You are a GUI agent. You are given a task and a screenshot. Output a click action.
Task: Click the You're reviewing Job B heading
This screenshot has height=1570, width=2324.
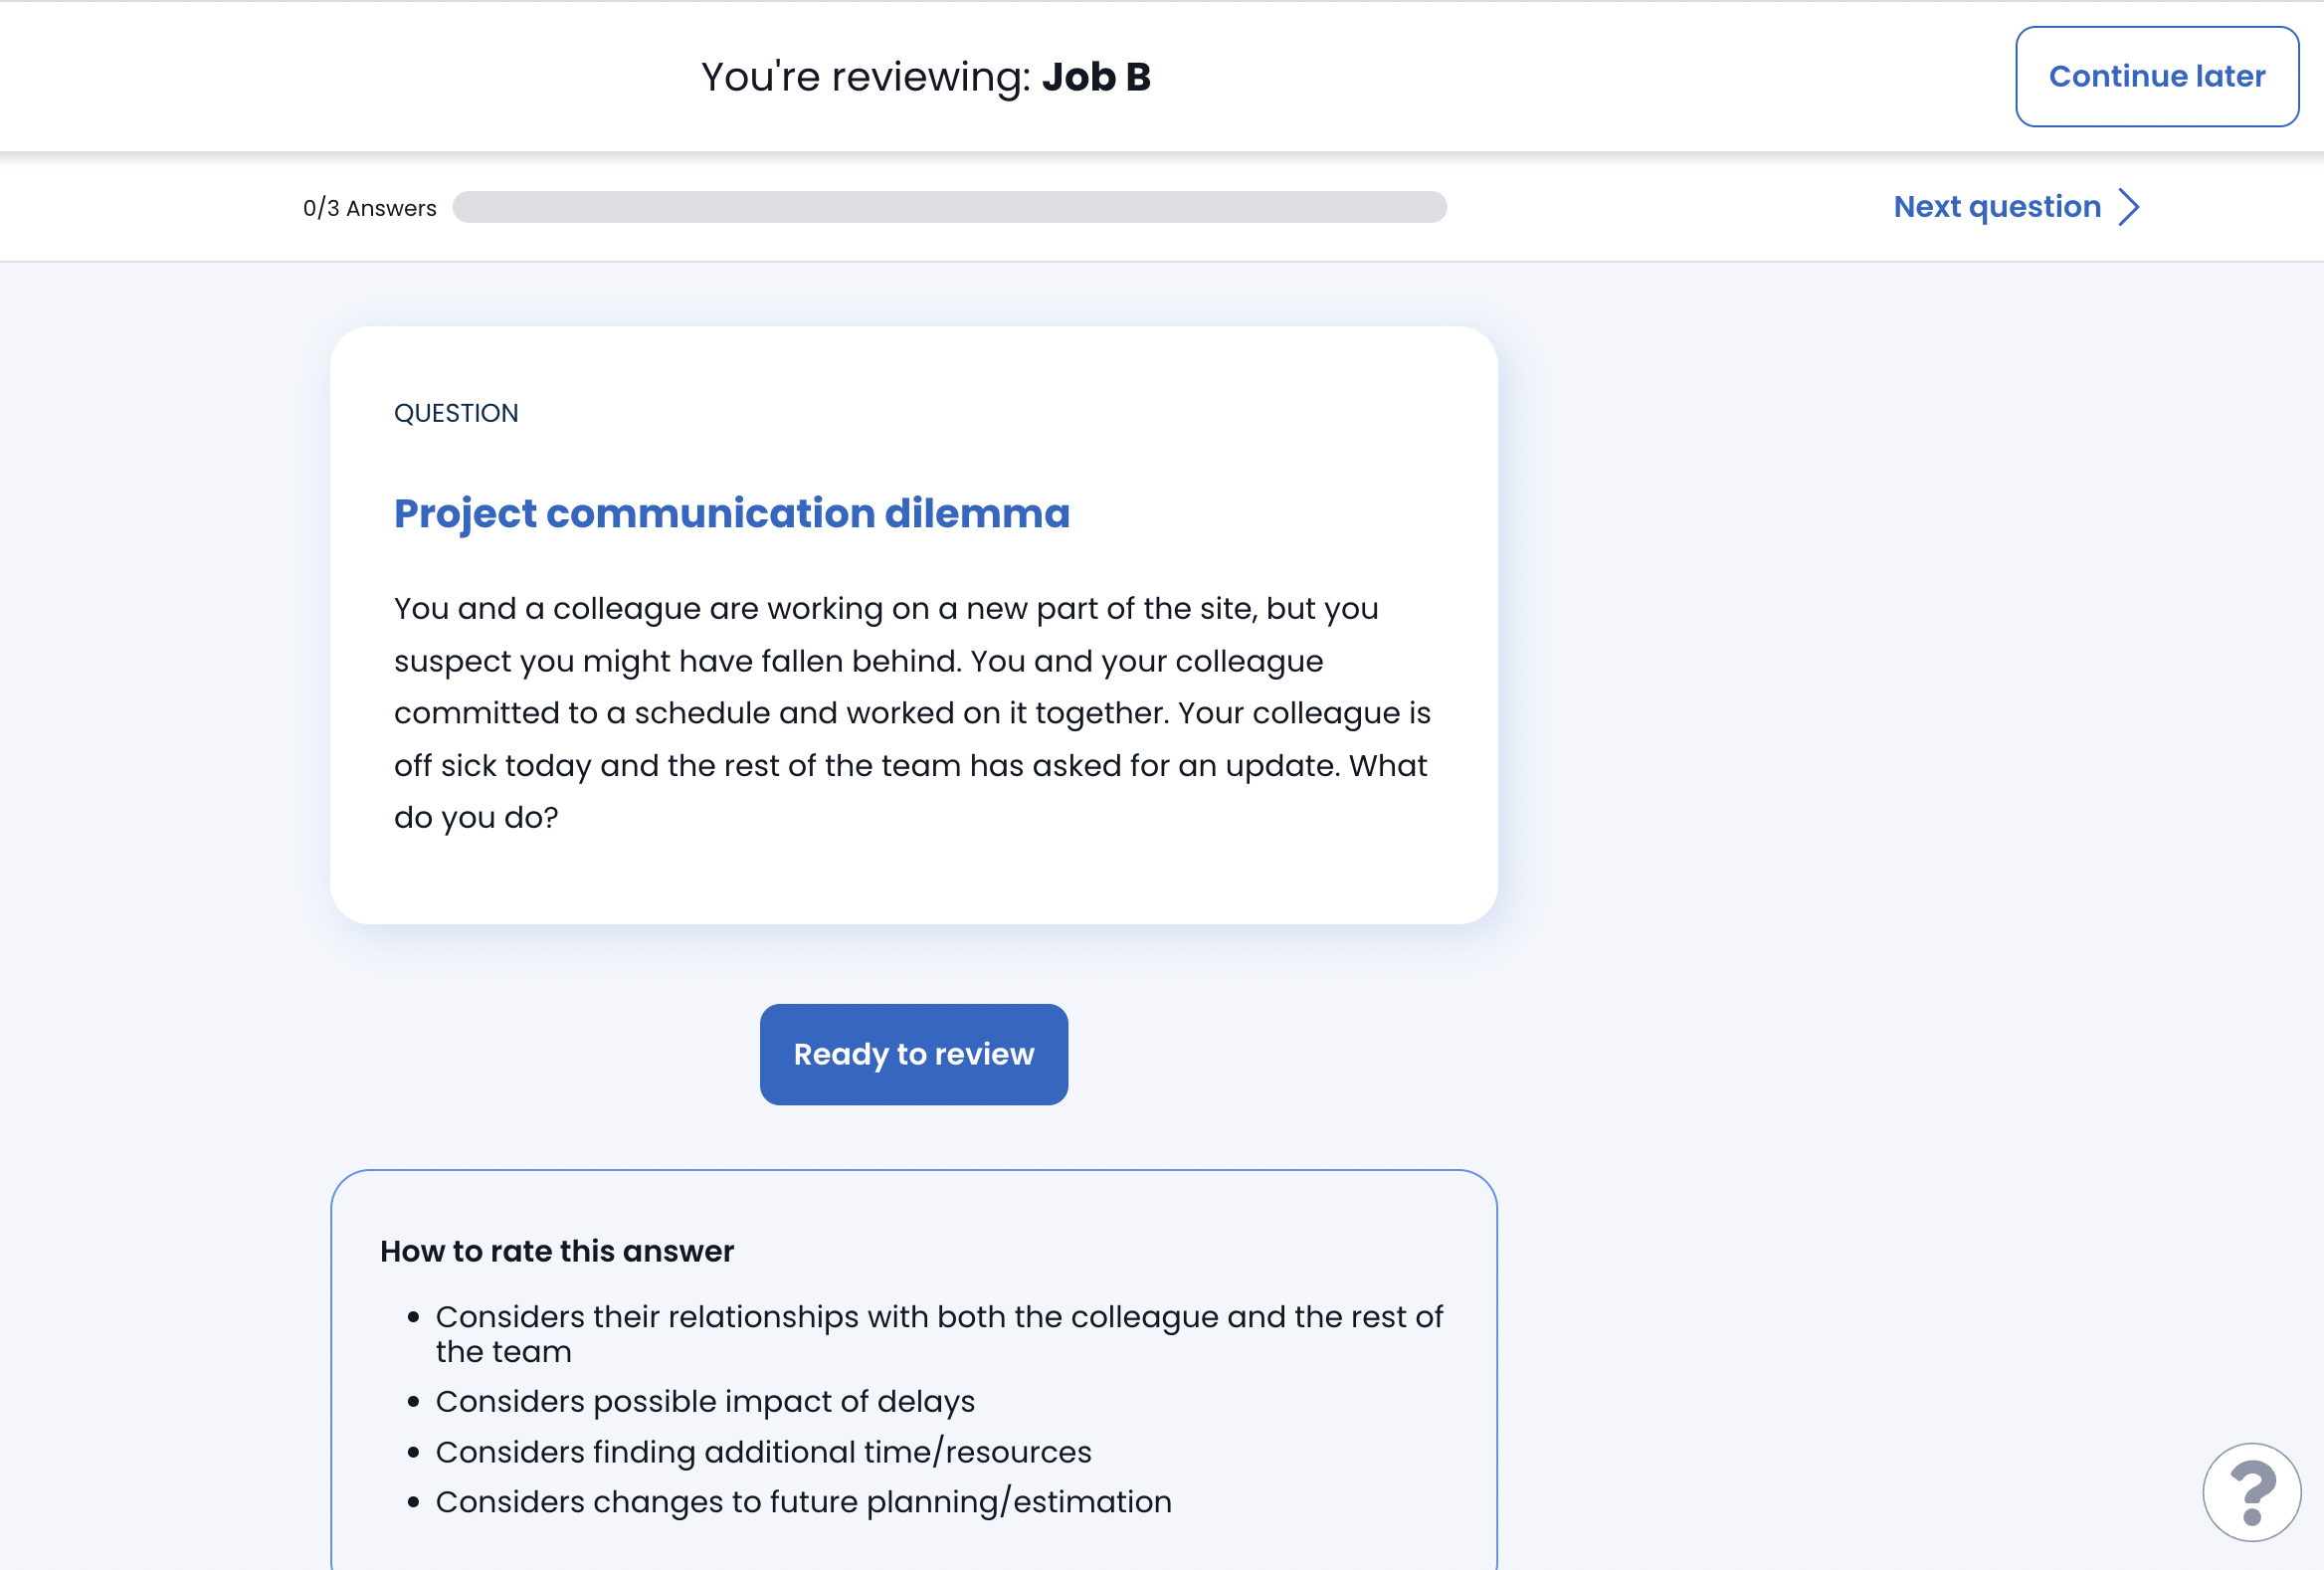(x=925, y=77)
